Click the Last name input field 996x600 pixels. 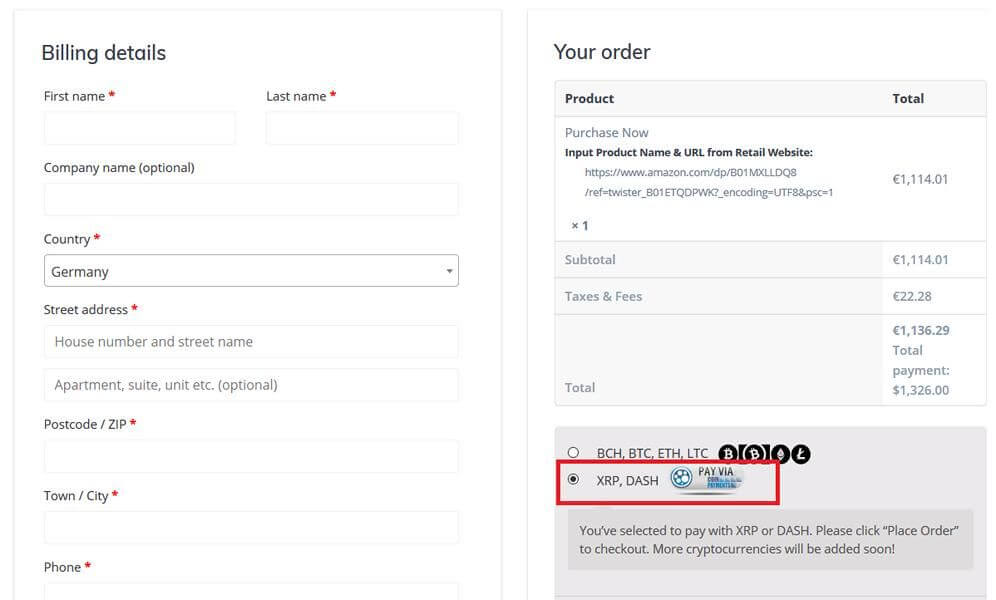point(362,128)
